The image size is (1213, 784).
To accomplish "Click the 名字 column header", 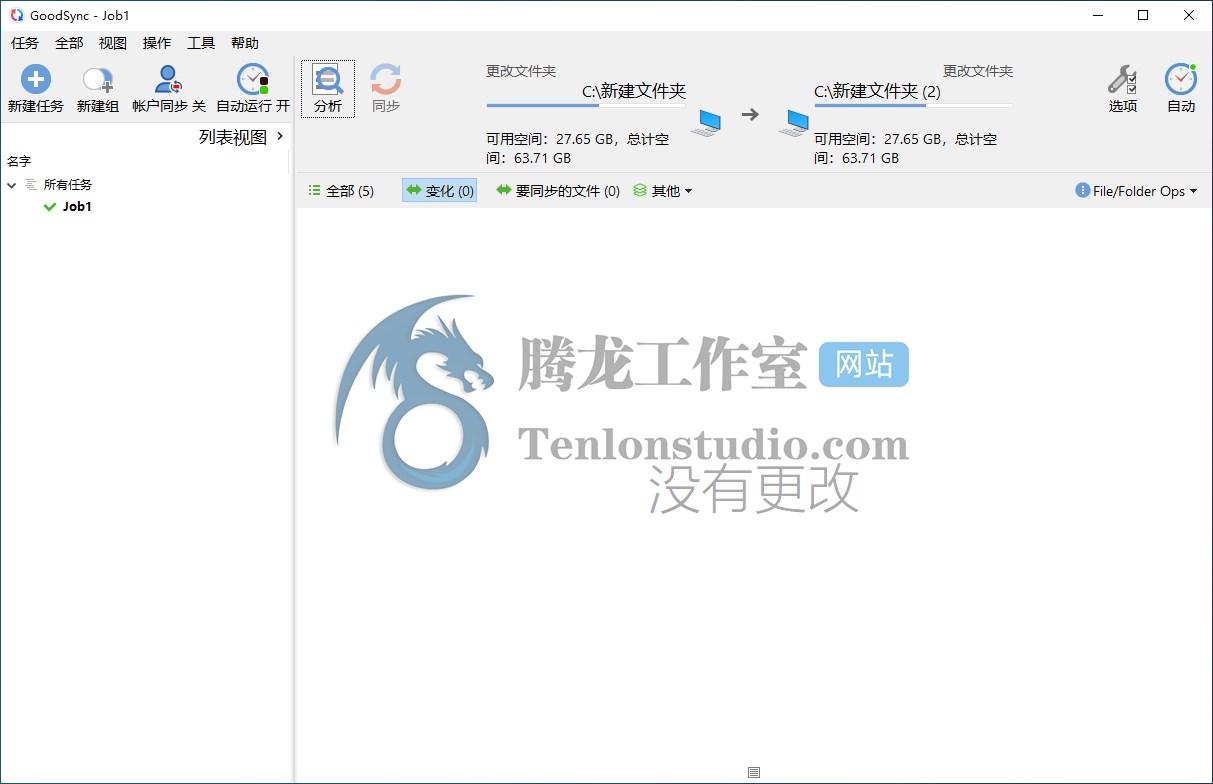I will click(x=19, y=161).
